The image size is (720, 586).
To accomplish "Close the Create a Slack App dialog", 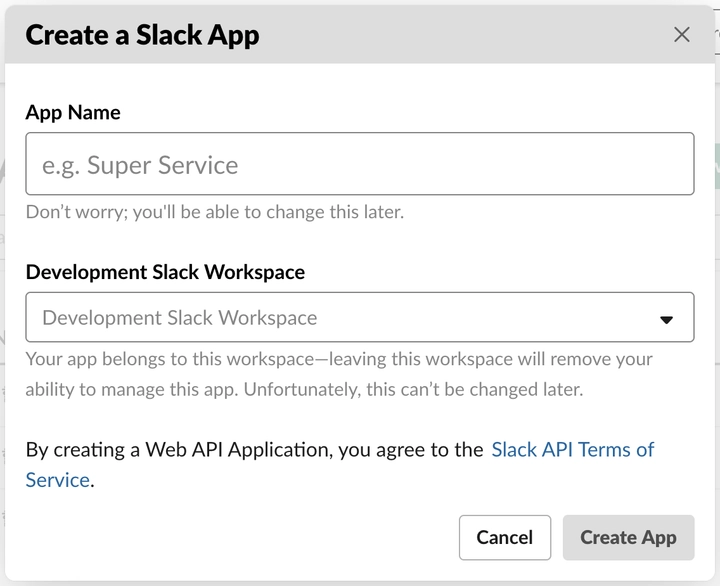I will point(681,34).
